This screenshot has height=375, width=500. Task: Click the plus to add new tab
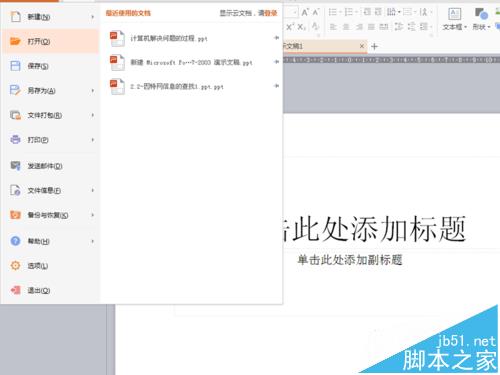click(374, 46)
